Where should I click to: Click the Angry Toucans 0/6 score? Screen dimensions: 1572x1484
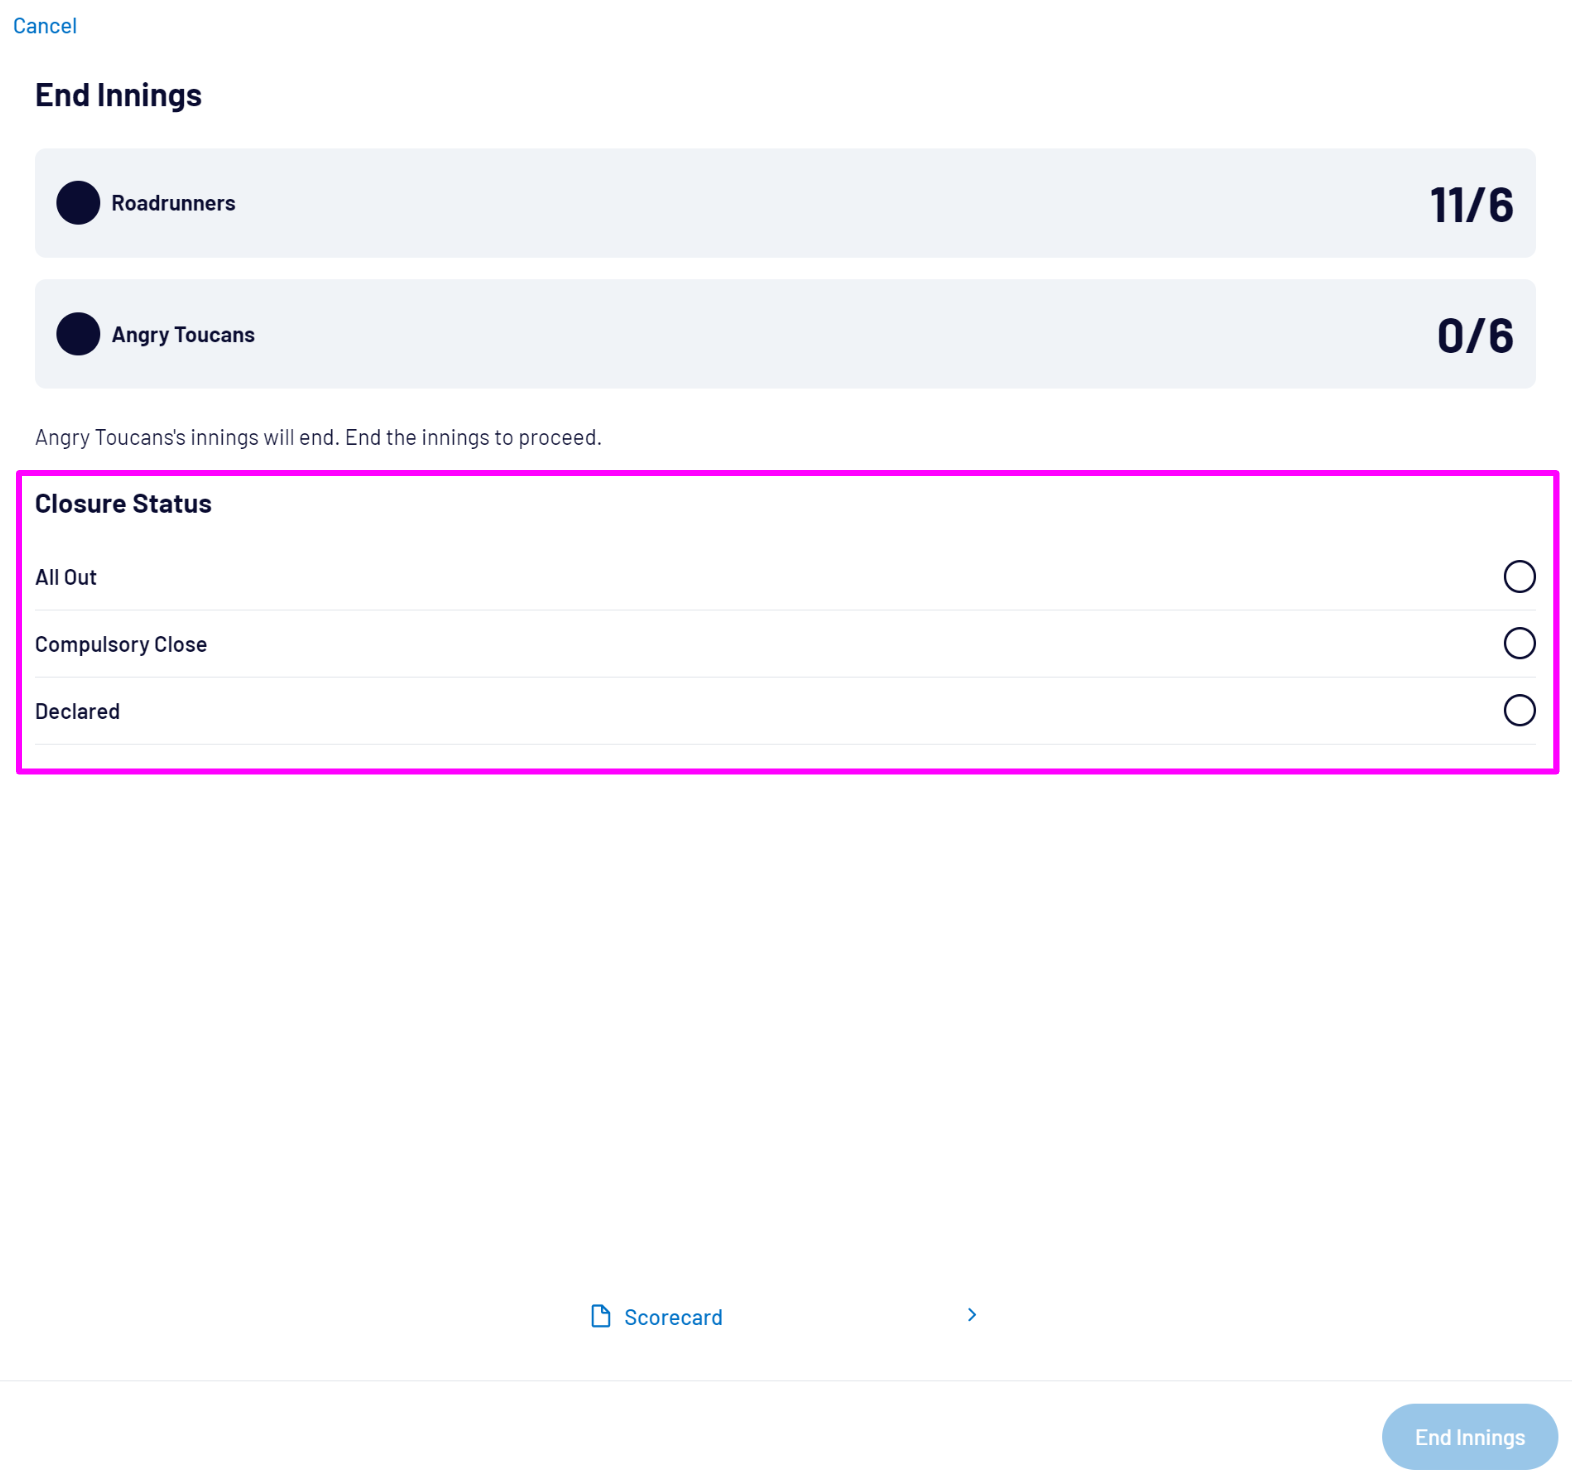click(1475, 336)
